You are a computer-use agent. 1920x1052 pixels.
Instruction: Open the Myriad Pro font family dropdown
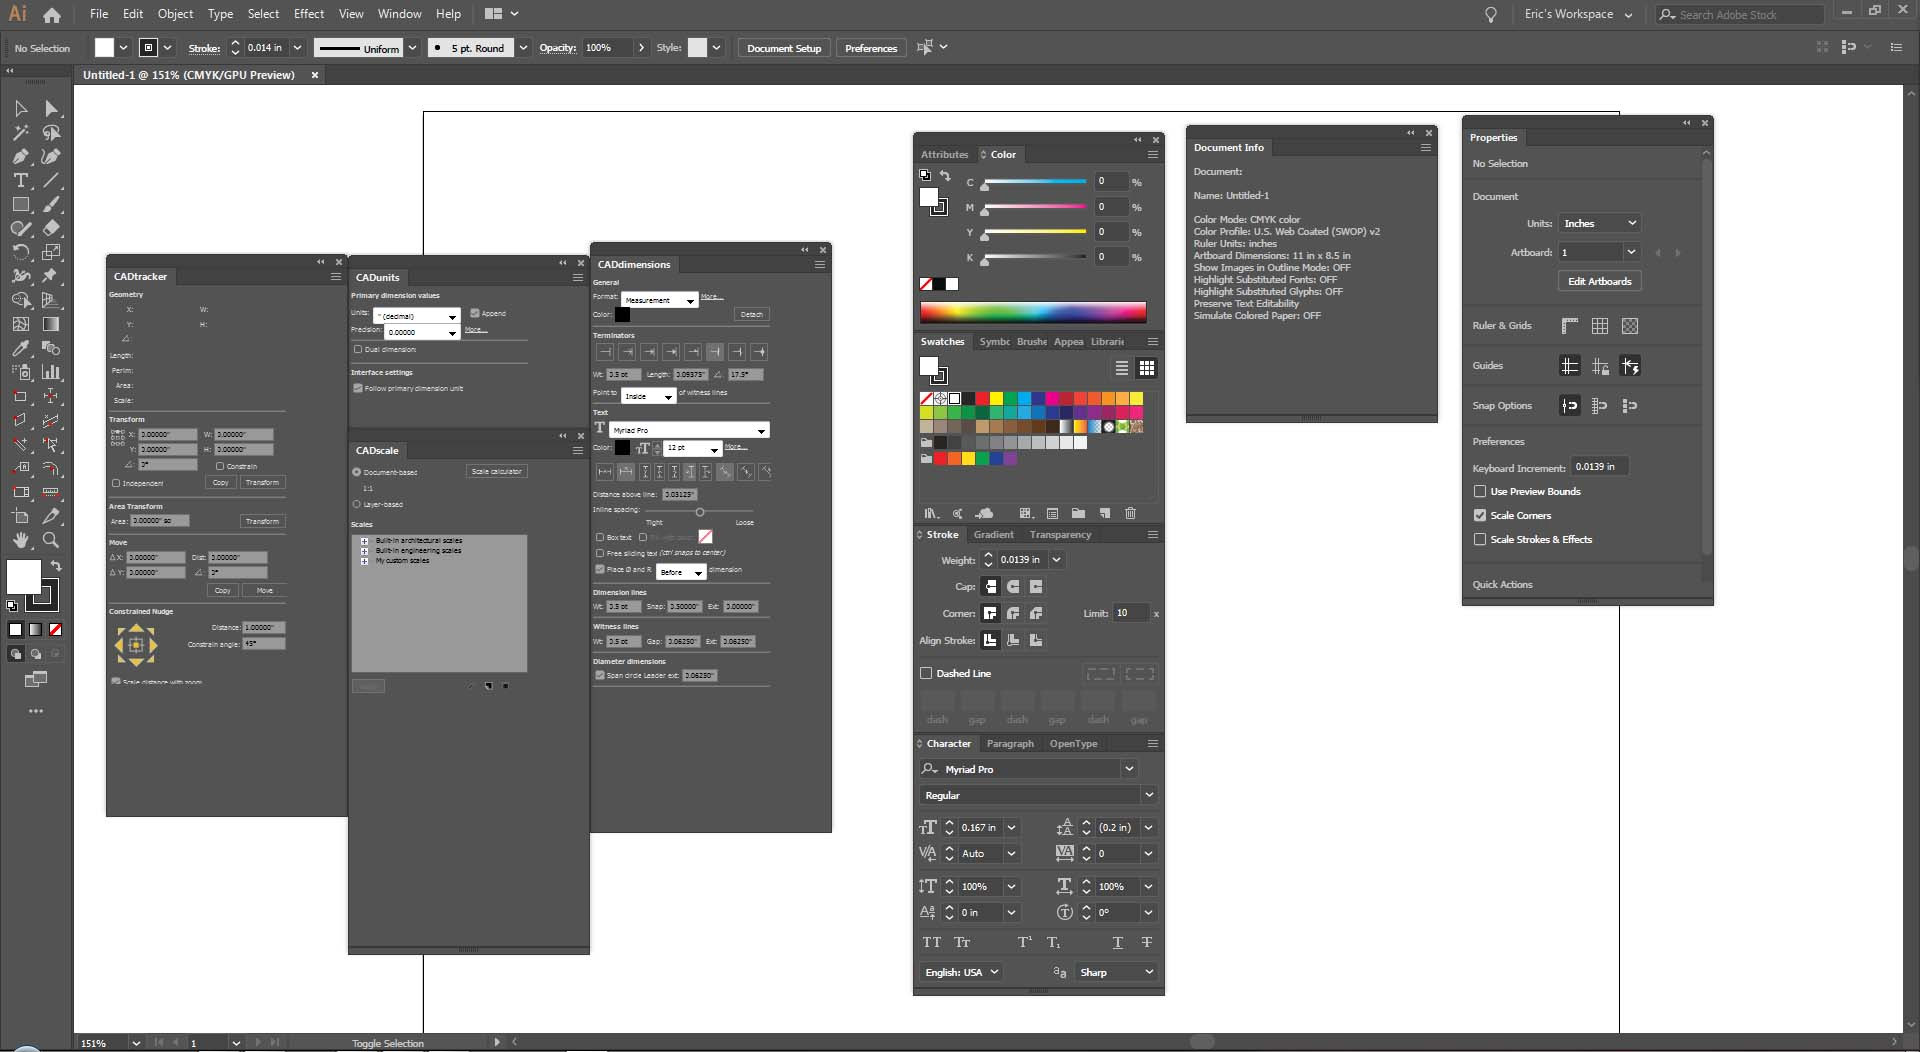pos(1028,769)
